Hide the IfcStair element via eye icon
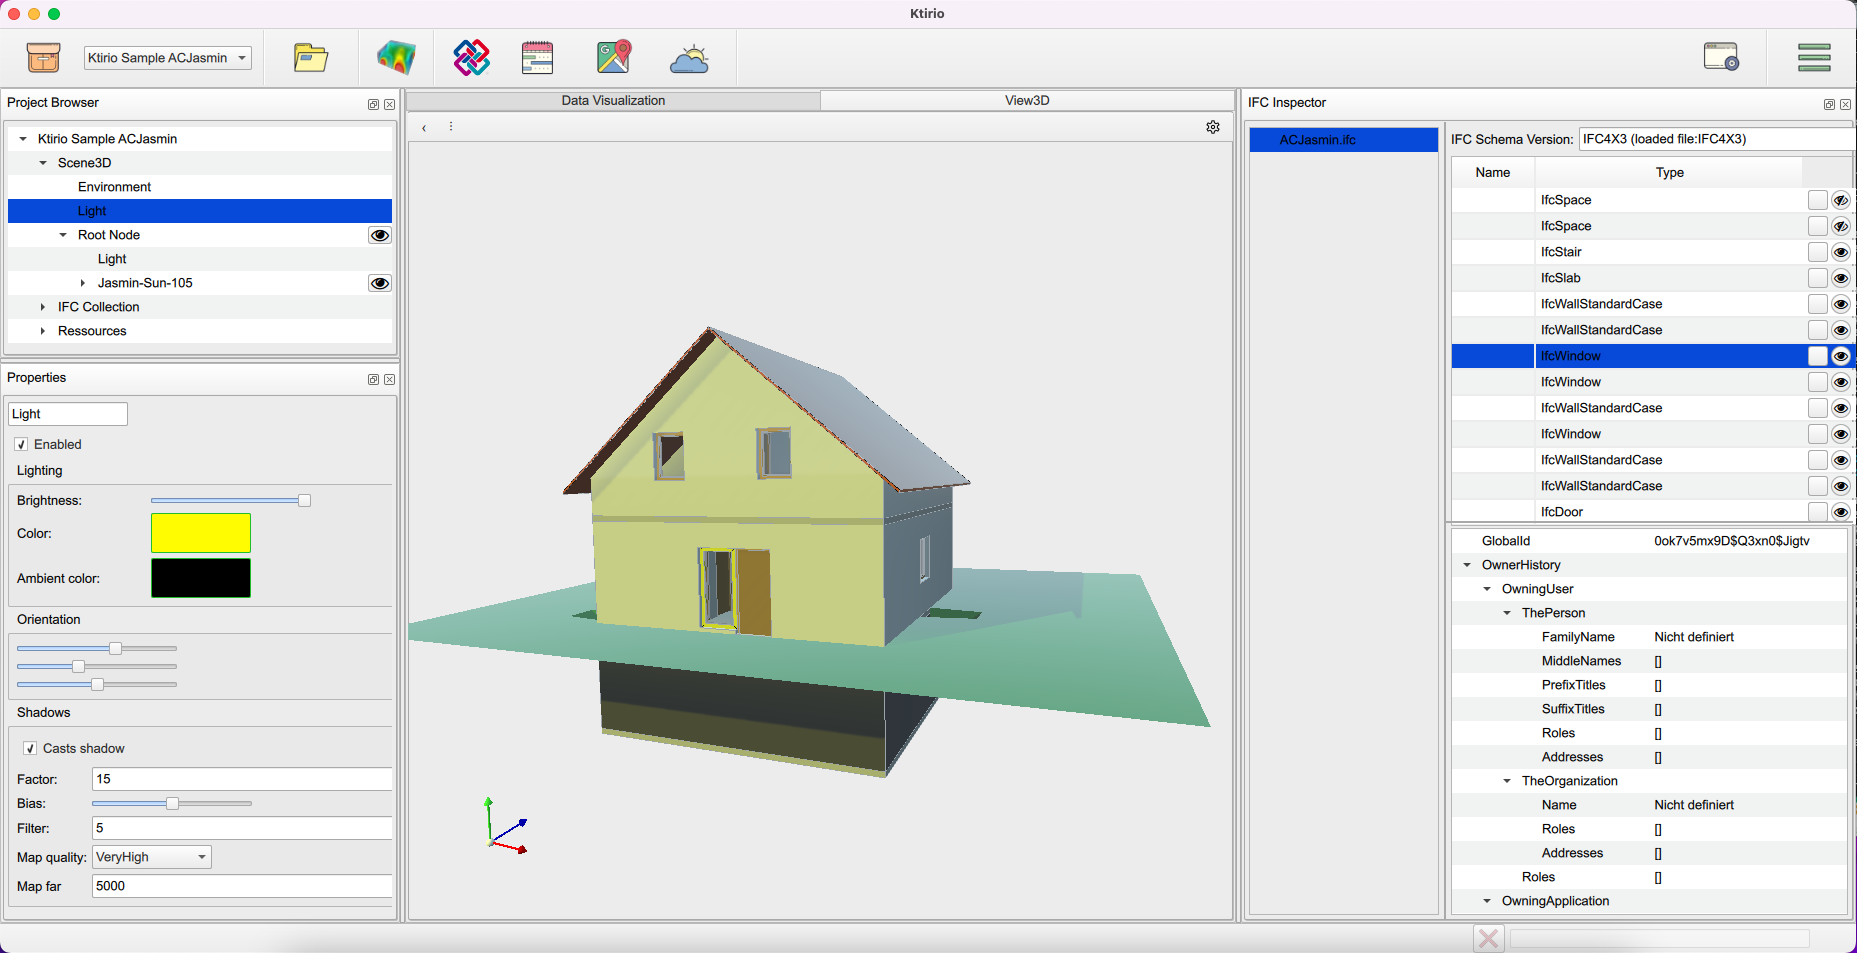Image resolution: width=1857 pixels, height=953 pixels. pos(1840,252)
